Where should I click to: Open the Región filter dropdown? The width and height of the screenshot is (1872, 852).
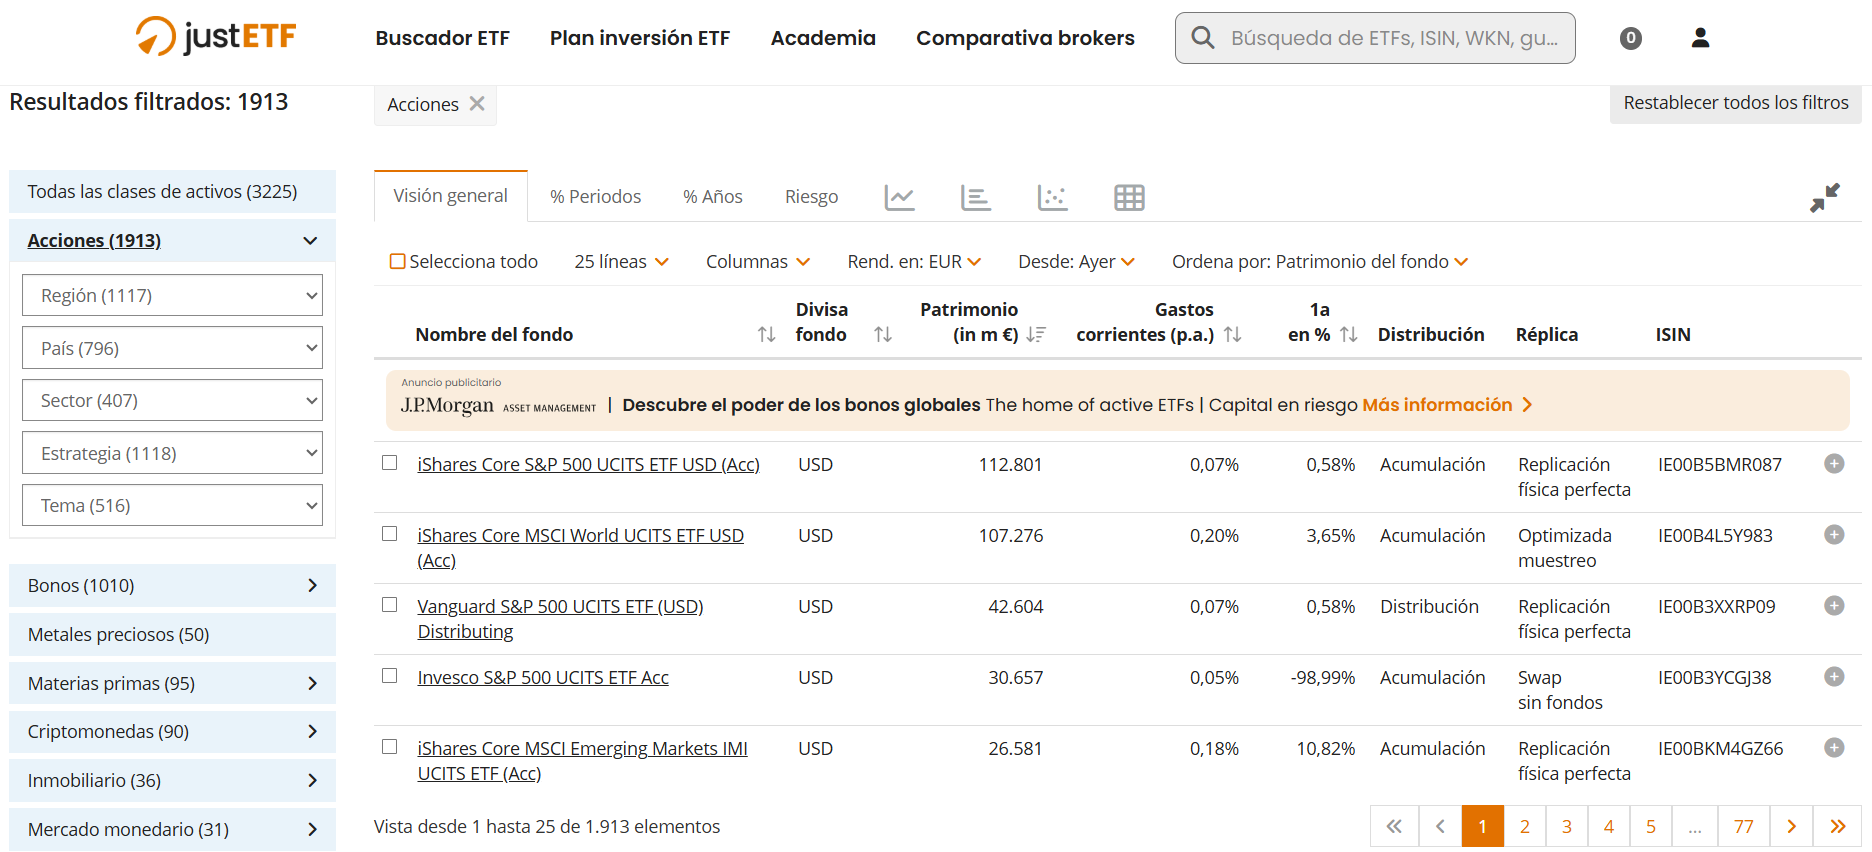pos(173,296)
